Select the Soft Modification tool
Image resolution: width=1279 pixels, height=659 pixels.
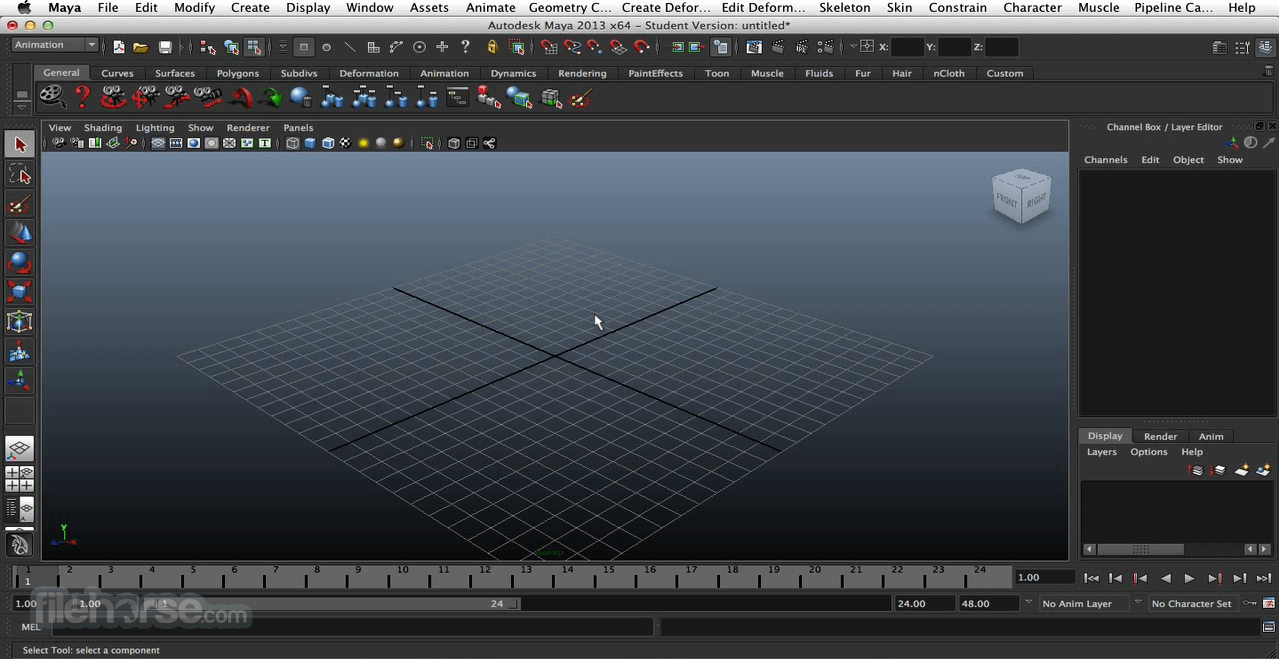19,351
